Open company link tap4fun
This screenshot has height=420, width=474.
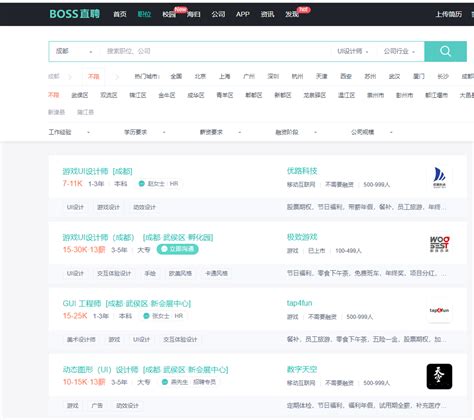pos(299,303)
